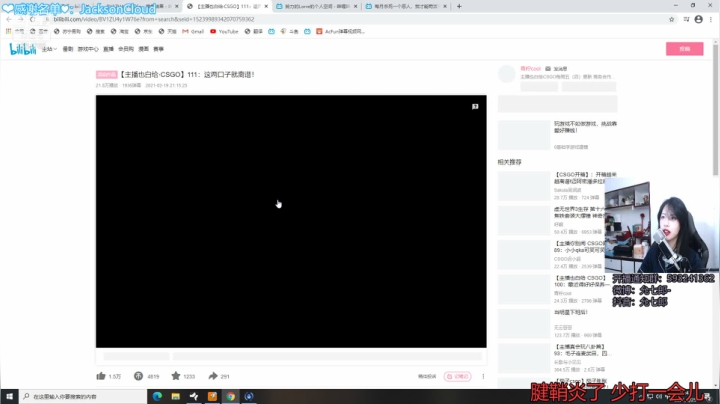Click the Chrome icon on the taskbar
This screenshot has height=404, width=720.
[231, 396]
